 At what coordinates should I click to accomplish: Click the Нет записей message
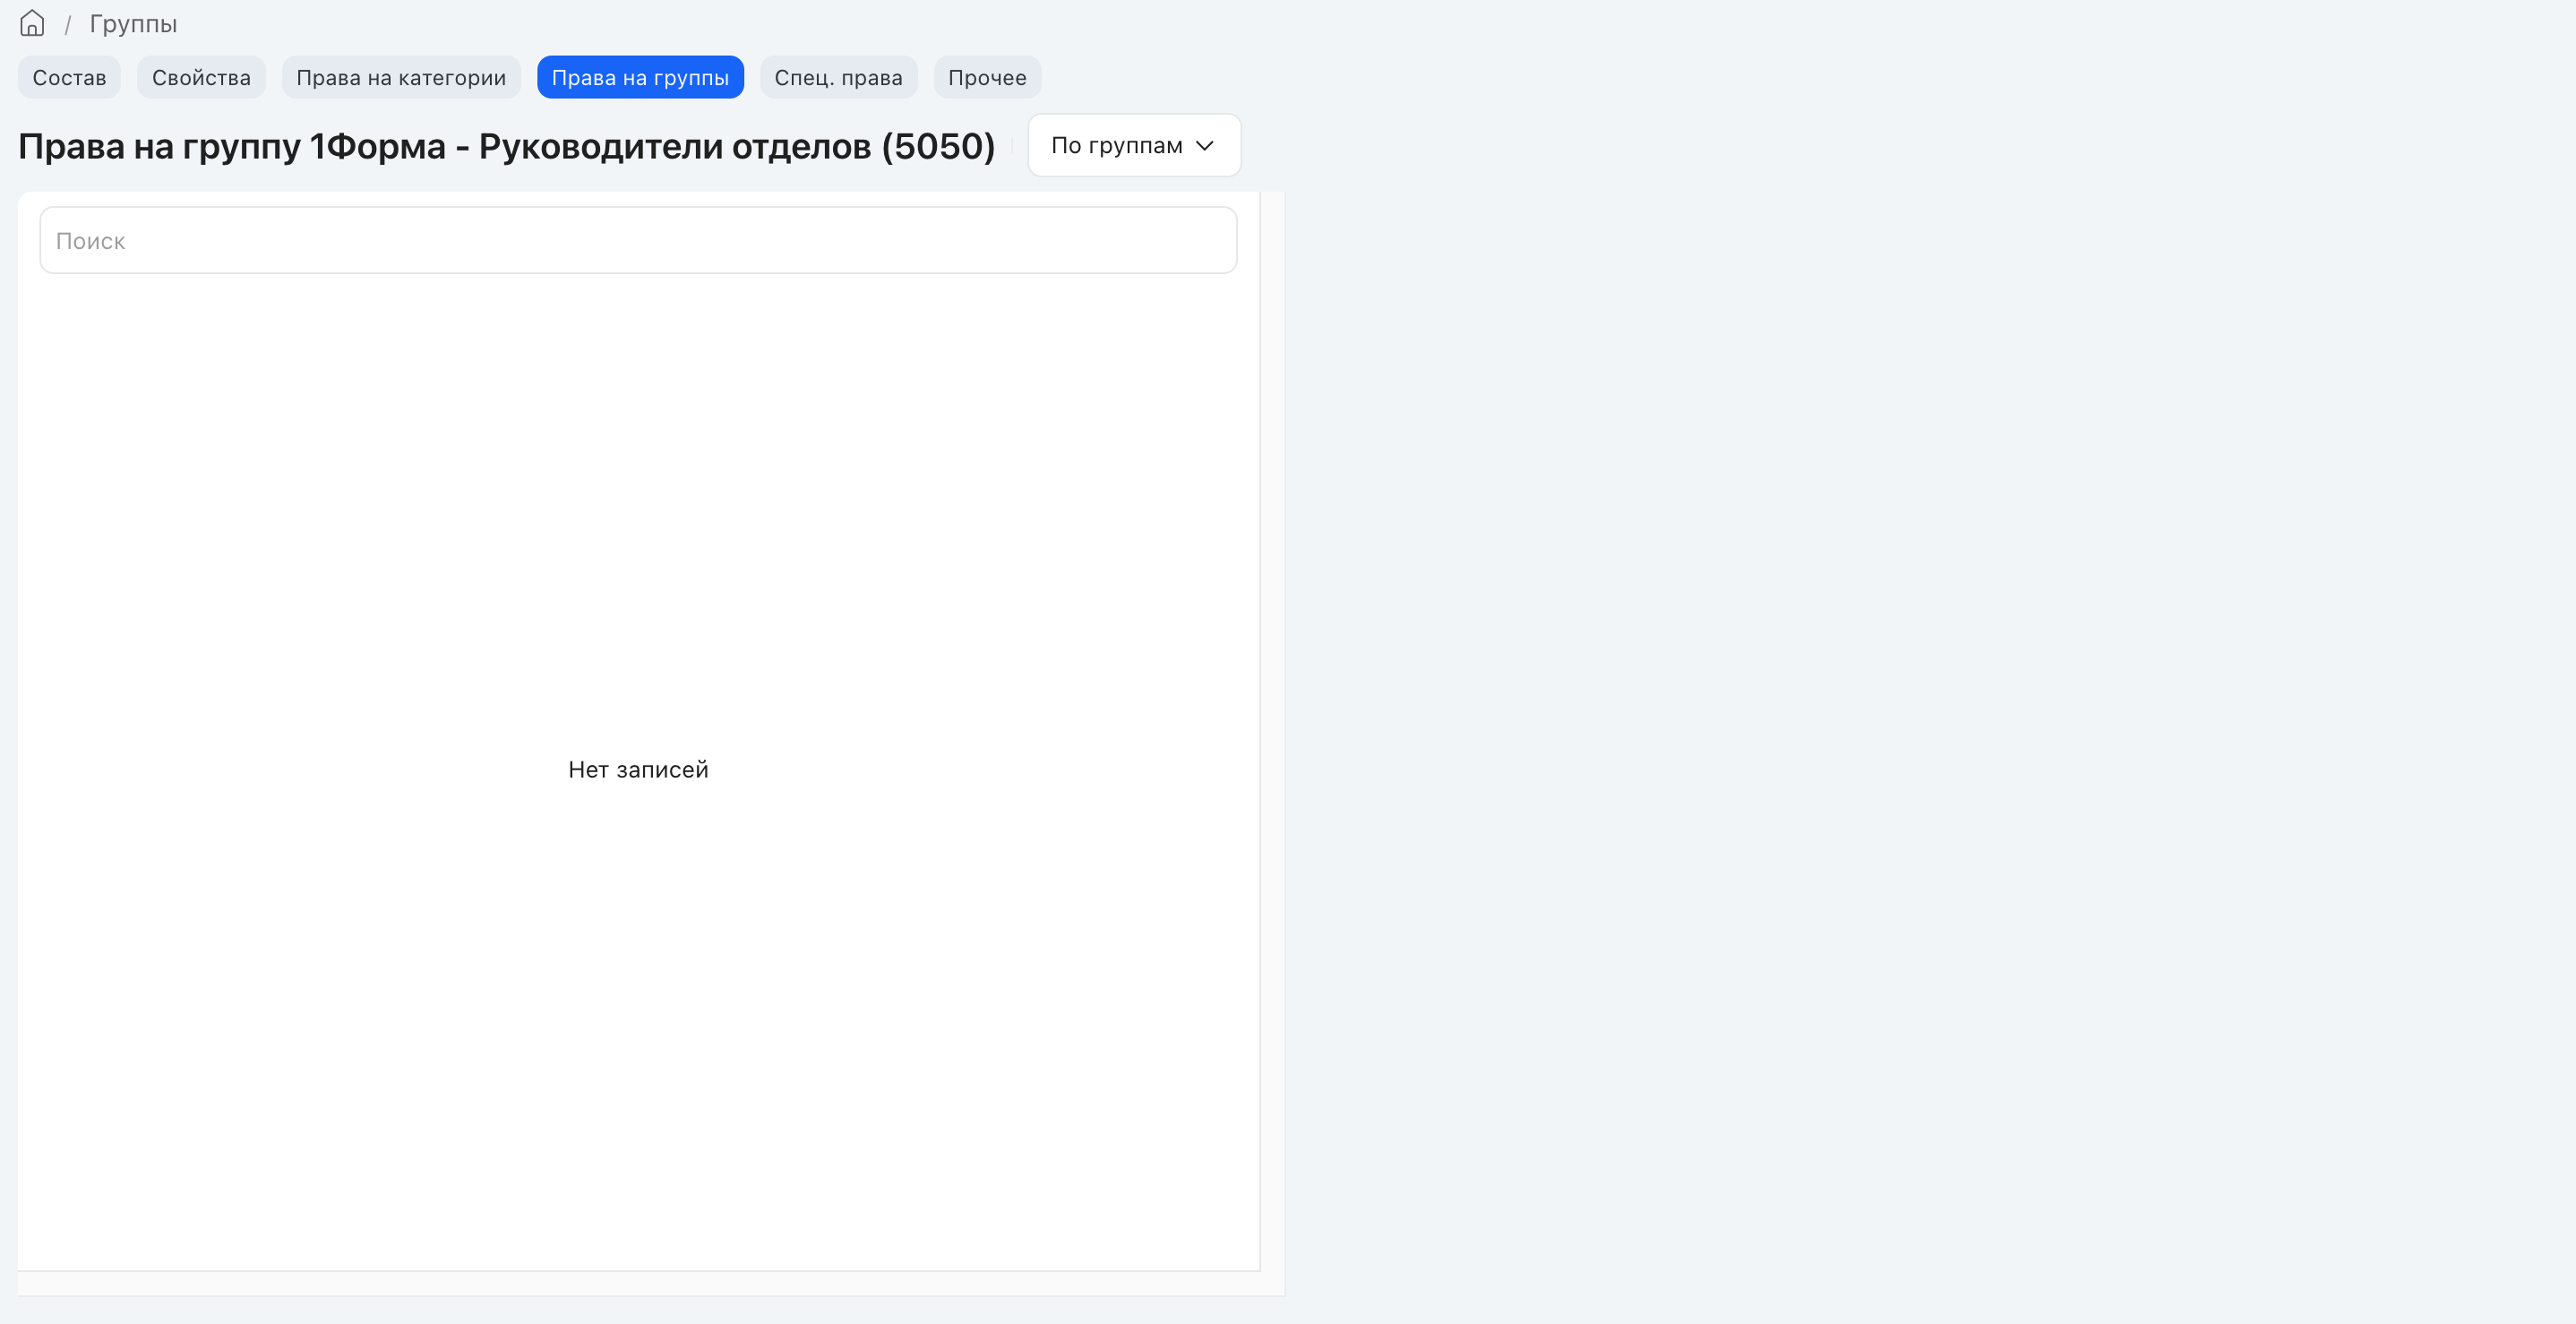(638, 769)
